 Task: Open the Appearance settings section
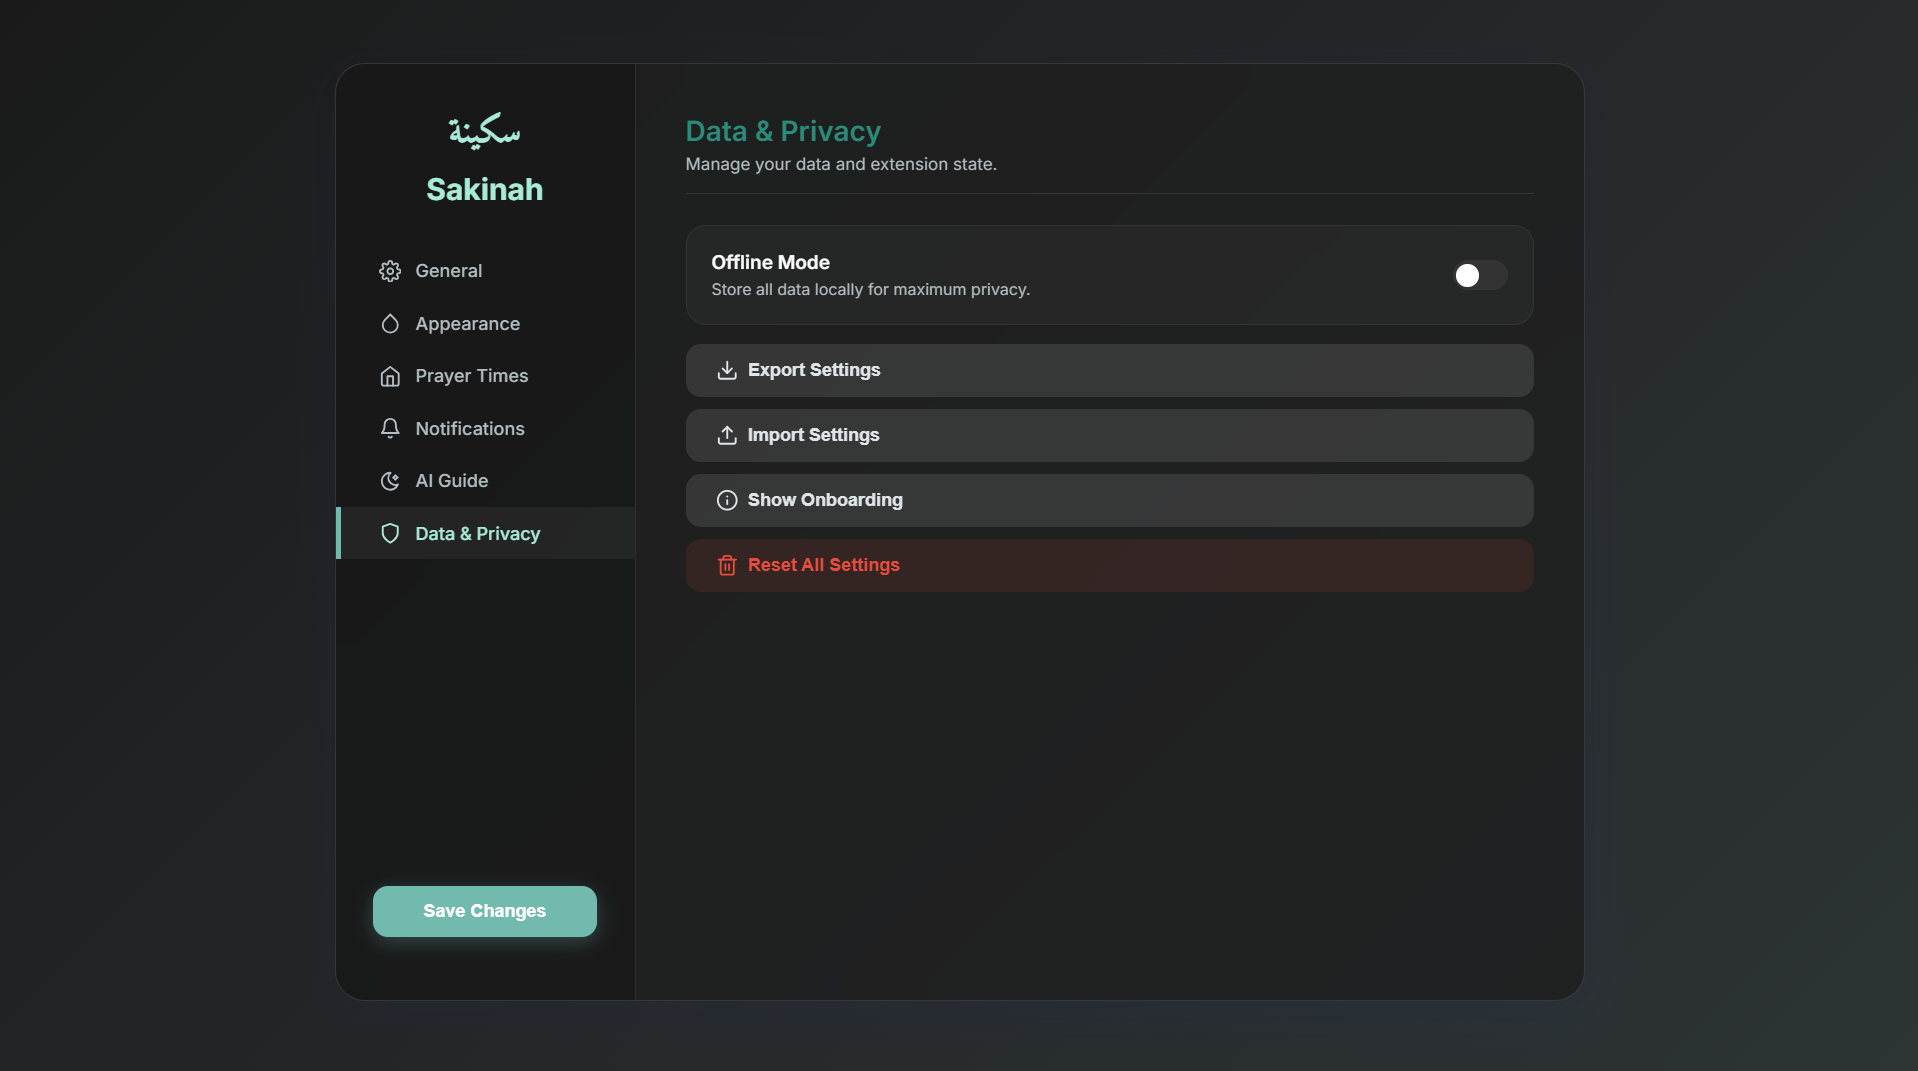(x=467, y=323)
